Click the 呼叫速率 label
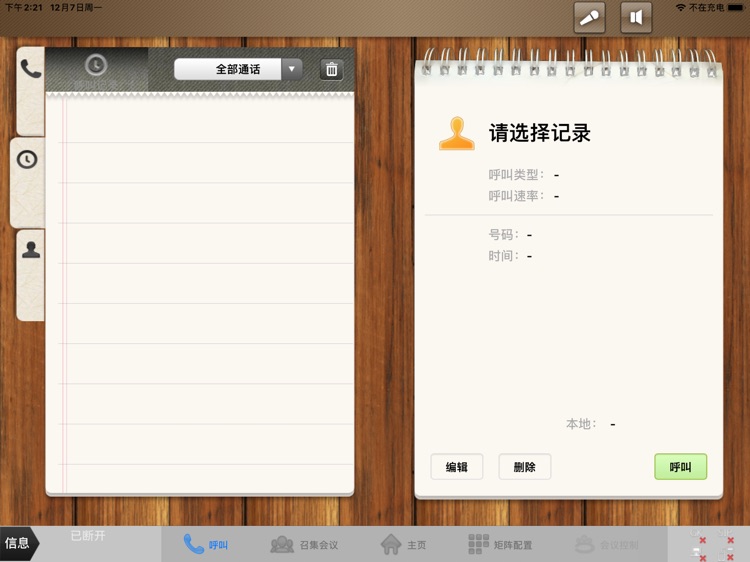Image resolution: width=750 pixels, height=562 pixels. coord(516,196)
